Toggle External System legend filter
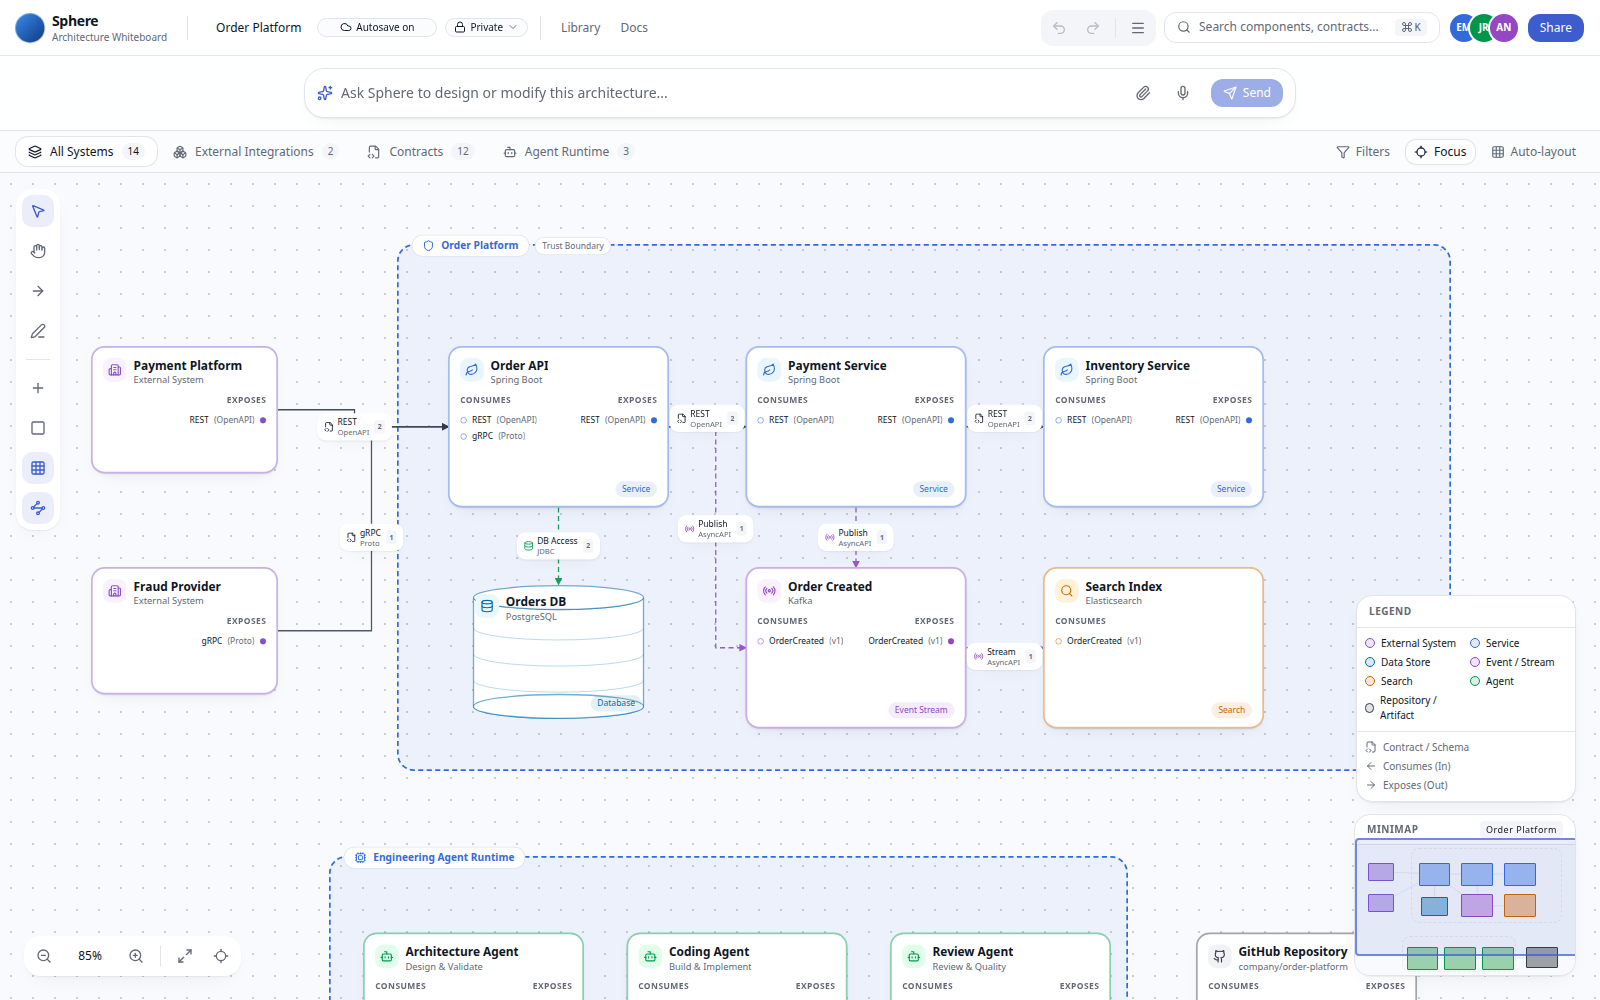This screenshot has width=1600, height=1000. pos(1410,643)
